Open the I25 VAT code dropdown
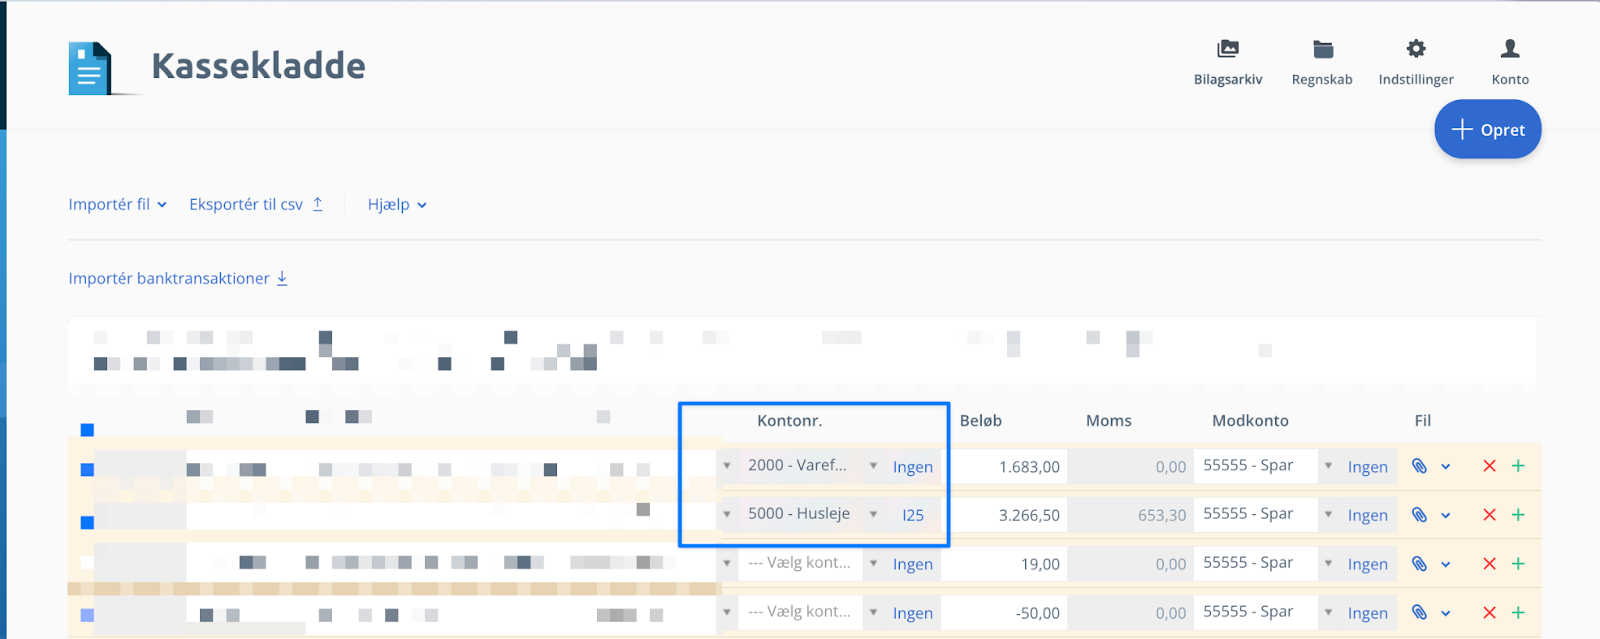 pyautogui.click(x=913, y=515)
